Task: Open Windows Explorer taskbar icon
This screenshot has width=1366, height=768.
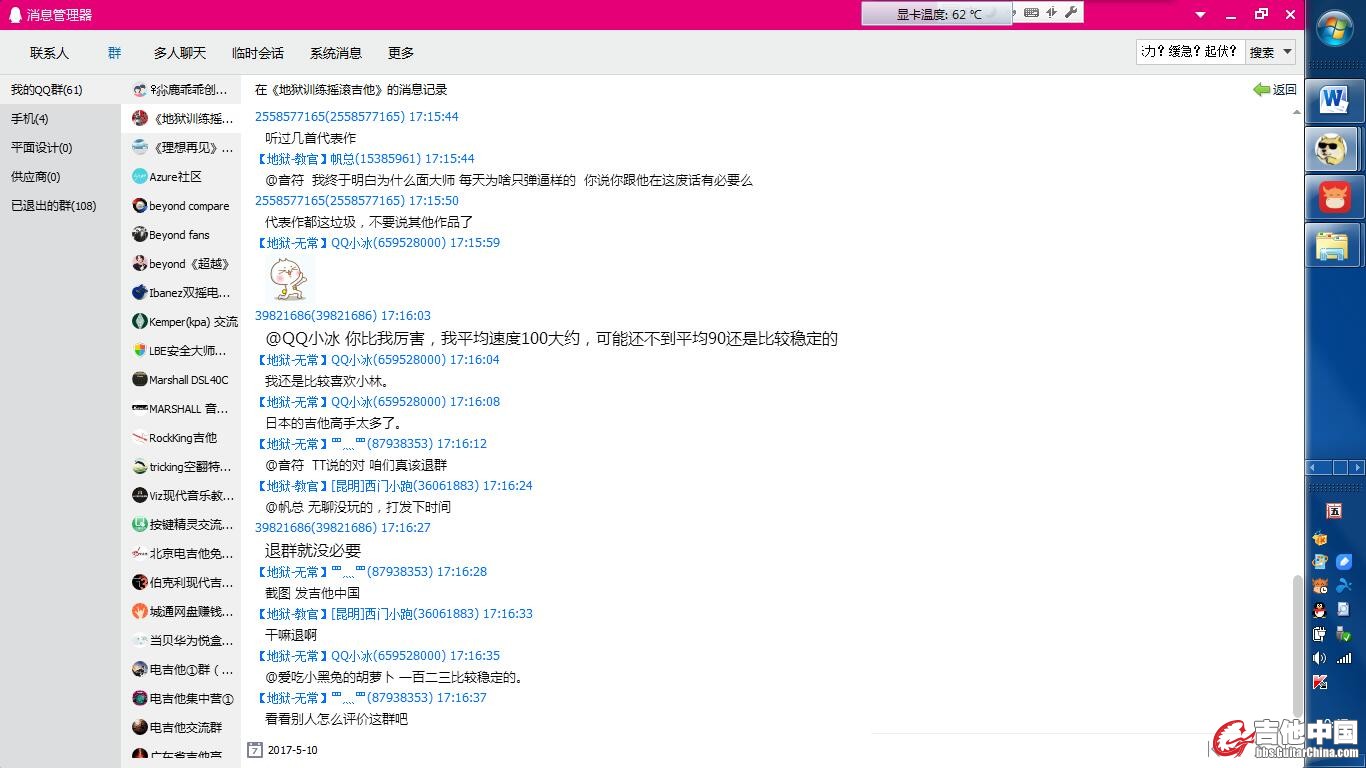Action: [1333, 245]
